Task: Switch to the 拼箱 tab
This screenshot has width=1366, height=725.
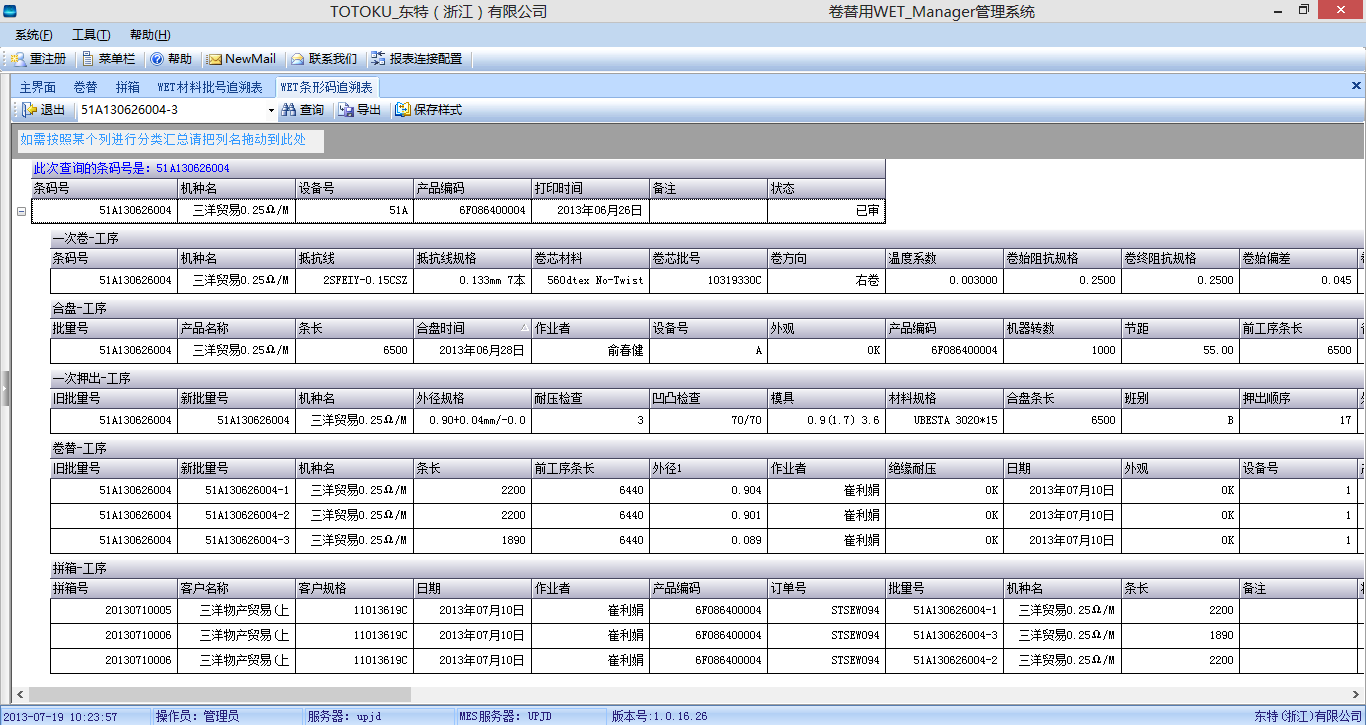Action: 128,88
